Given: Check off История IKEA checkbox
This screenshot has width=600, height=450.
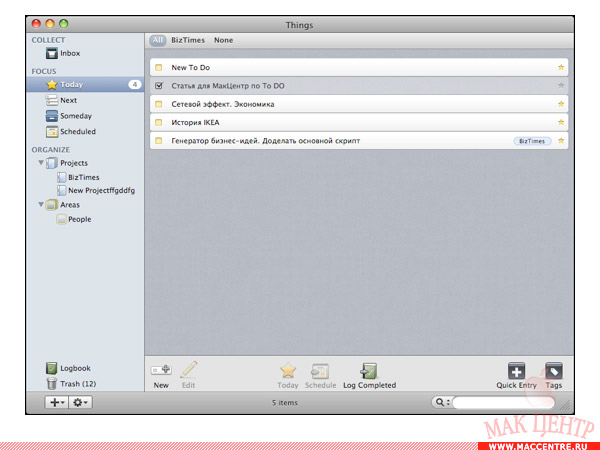Looking at the screenshot, I should point(158,122).
